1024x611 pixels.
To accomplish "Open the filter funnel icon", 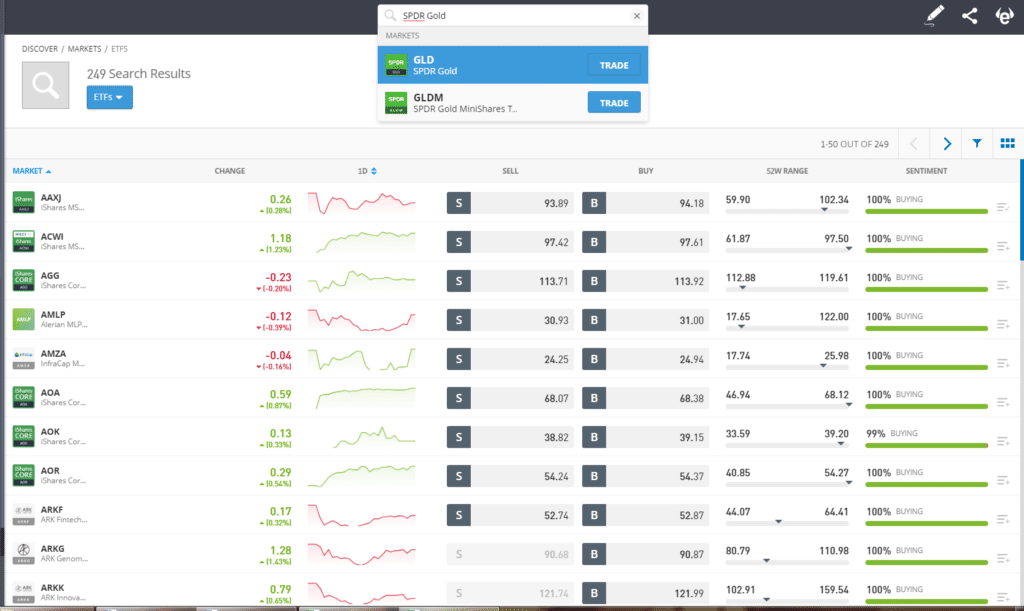I will [x=977, y=142].
